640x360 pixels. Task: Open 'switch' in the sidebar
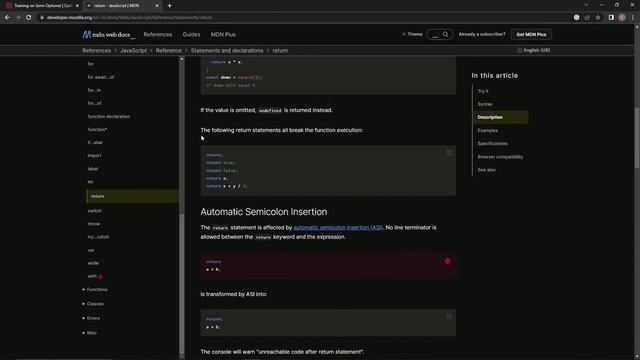click(x=95, y=211)
